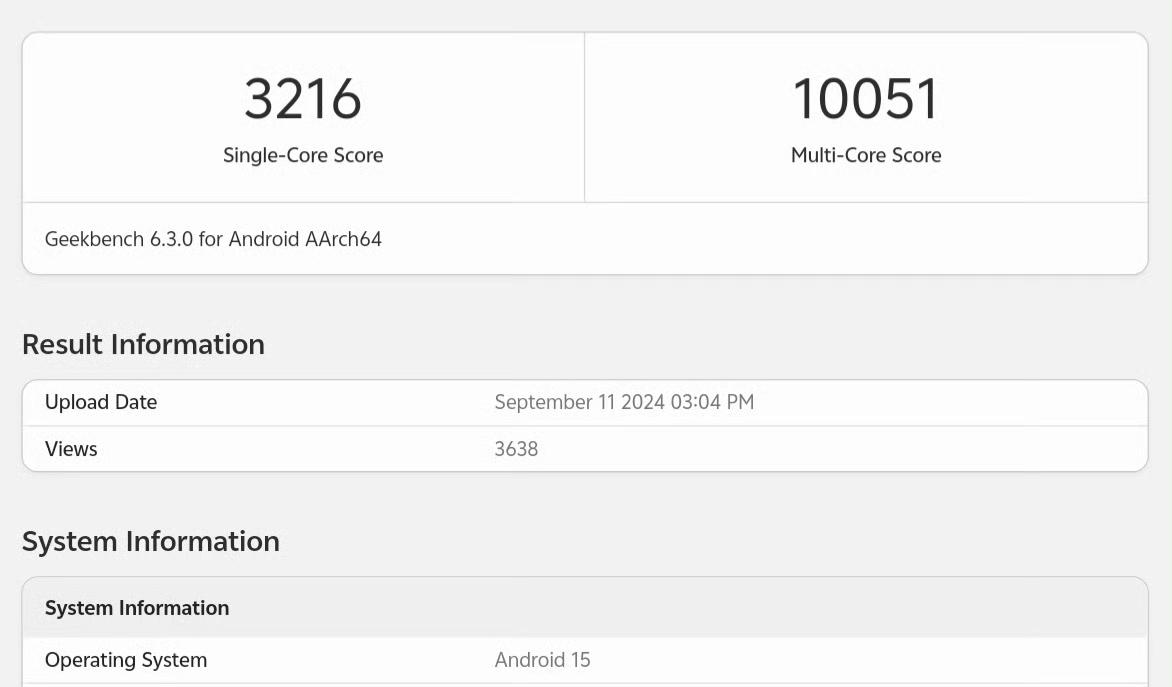1172x687 pixels.
Task: Click the 3638 views count
Action: pos(516,449)
